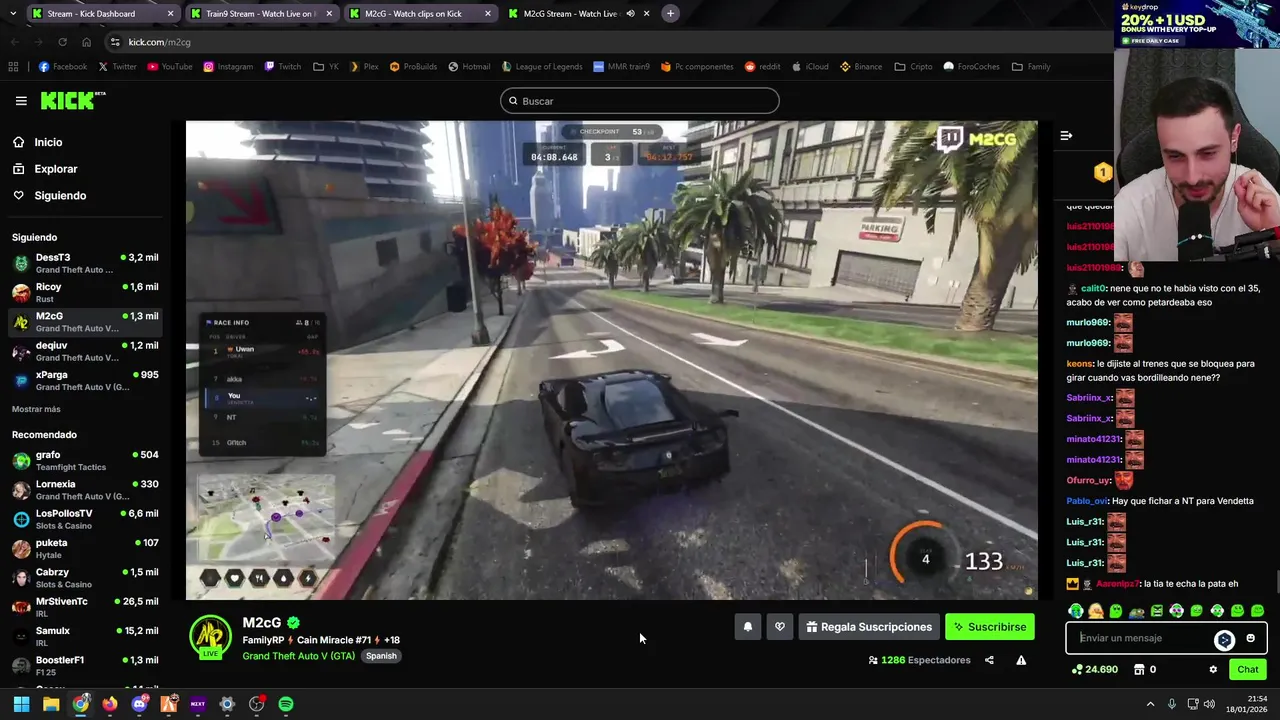Screen dimensions: 1280x720
Task: Click the first emote in quick emote row
Action: [x=1076, y=611]
